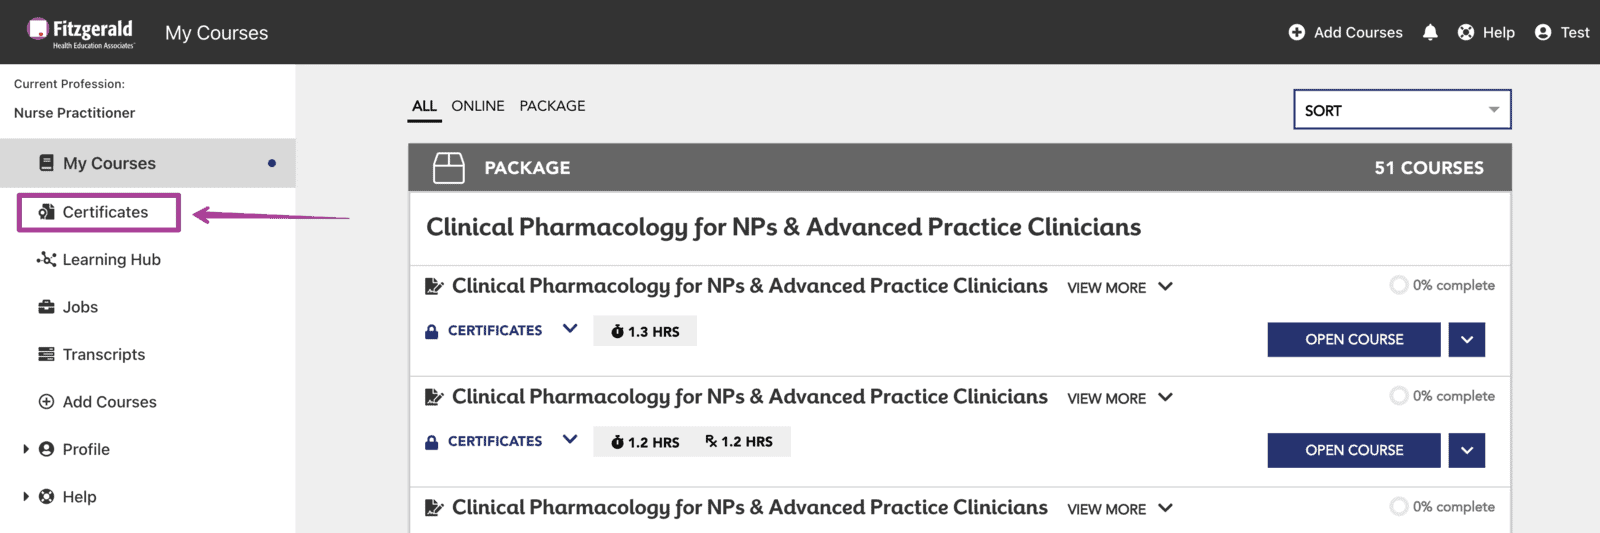Viewport: 1600px width, 533px height.
Task: Open Certificates in the sidebar
Action: 99,212
